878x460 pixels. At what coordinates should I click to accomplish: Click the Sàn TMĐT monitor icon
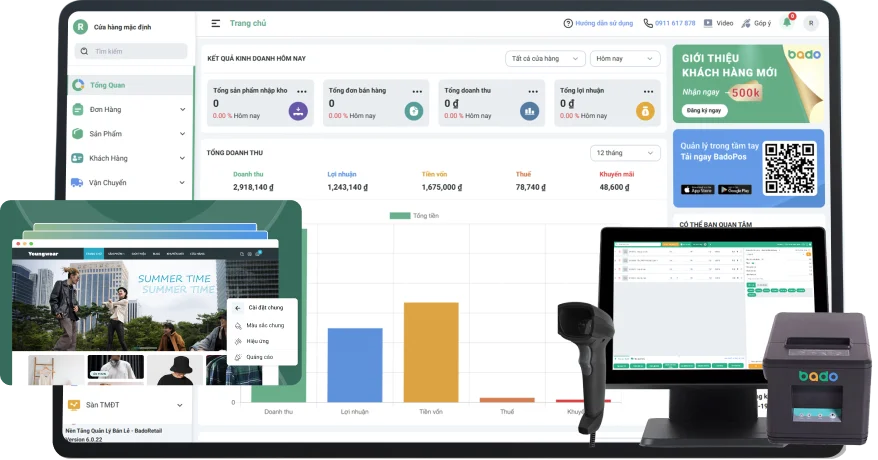[x=73, y=405]
